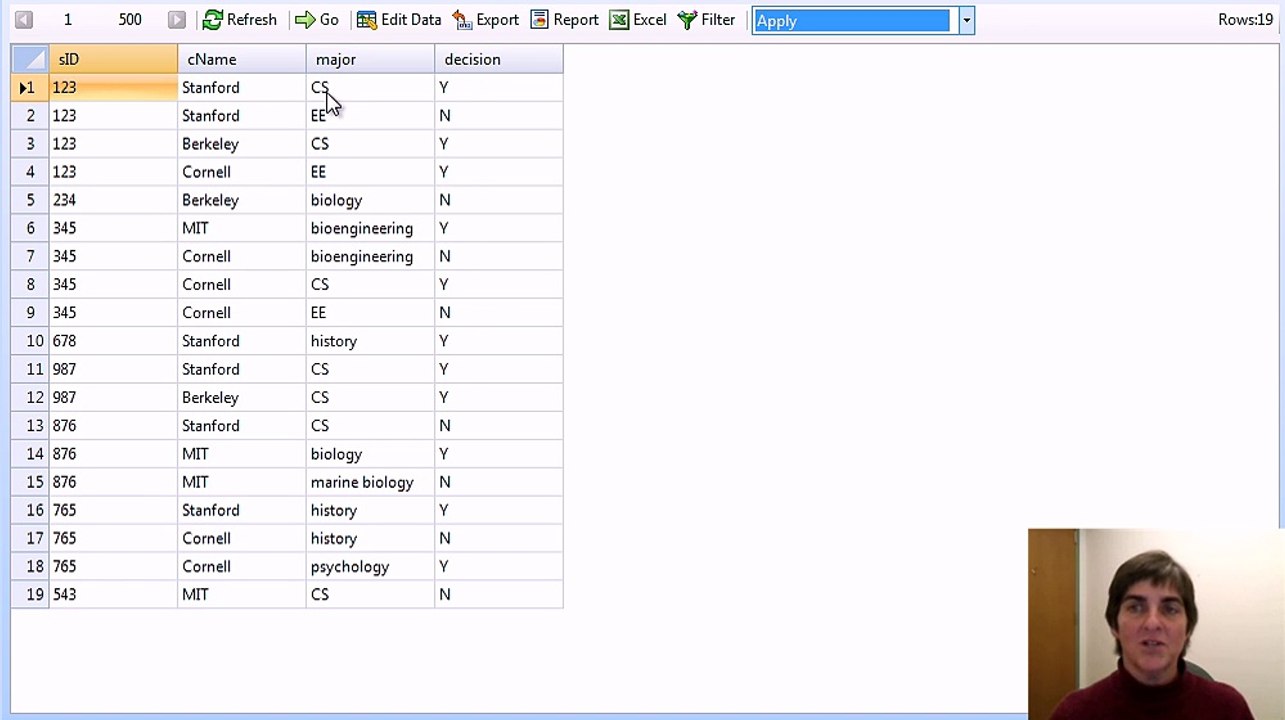Sort by the decision column header
Screen dimensions: 1285x720
click(499, 59)
